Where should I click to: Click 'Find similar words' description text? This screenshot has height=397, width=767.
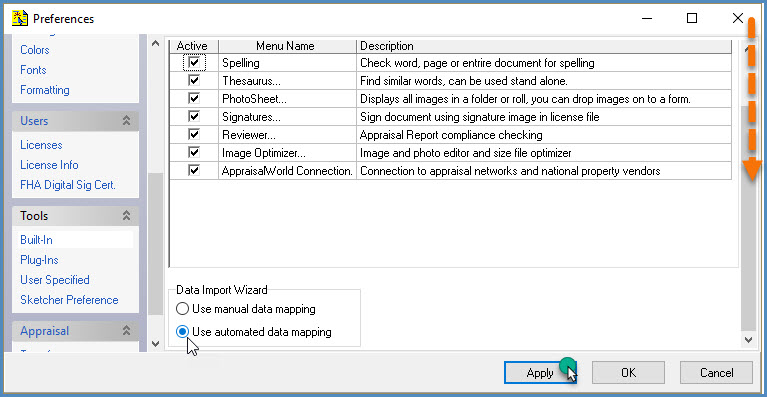click(464, 81)
